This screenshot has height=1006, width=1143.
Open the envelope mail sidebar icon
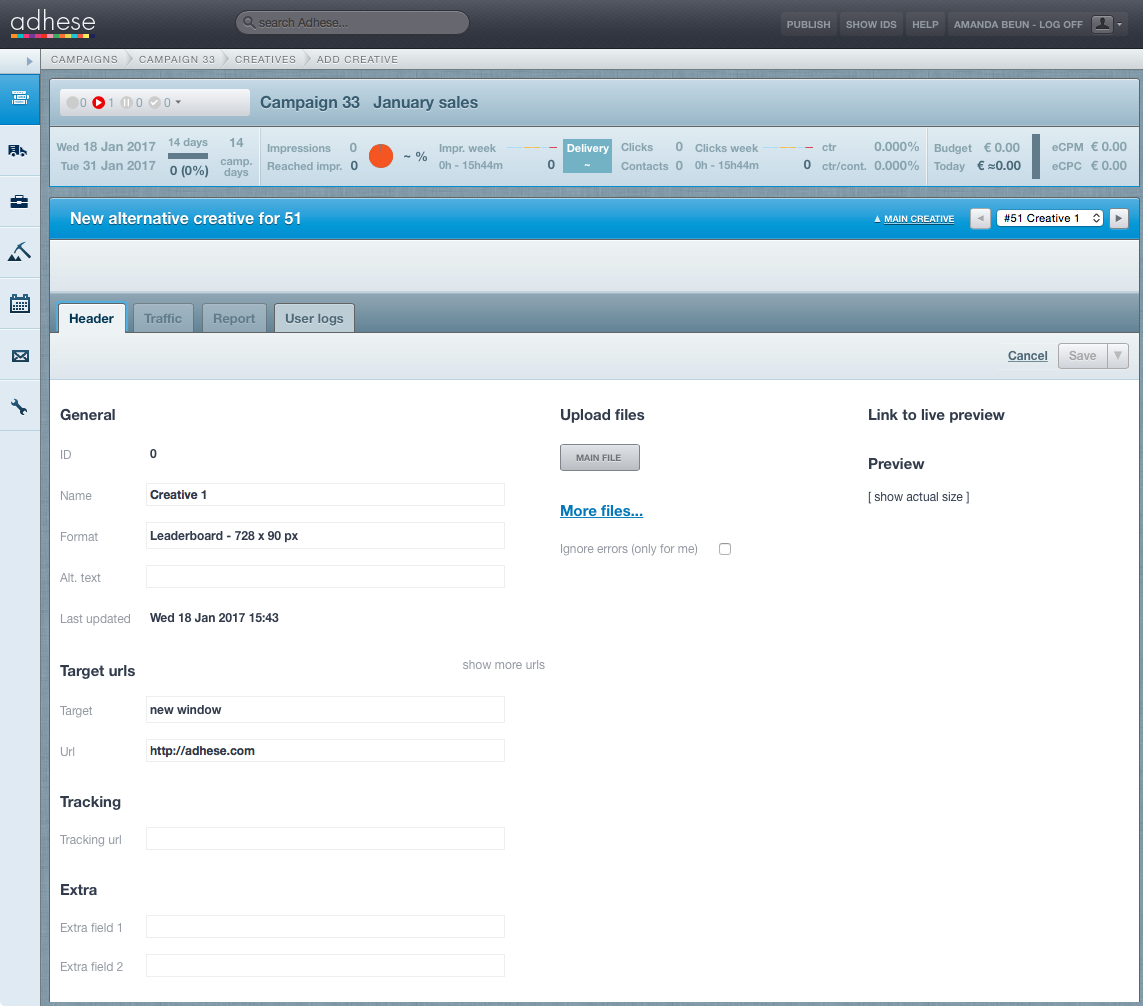pos(20,356)
